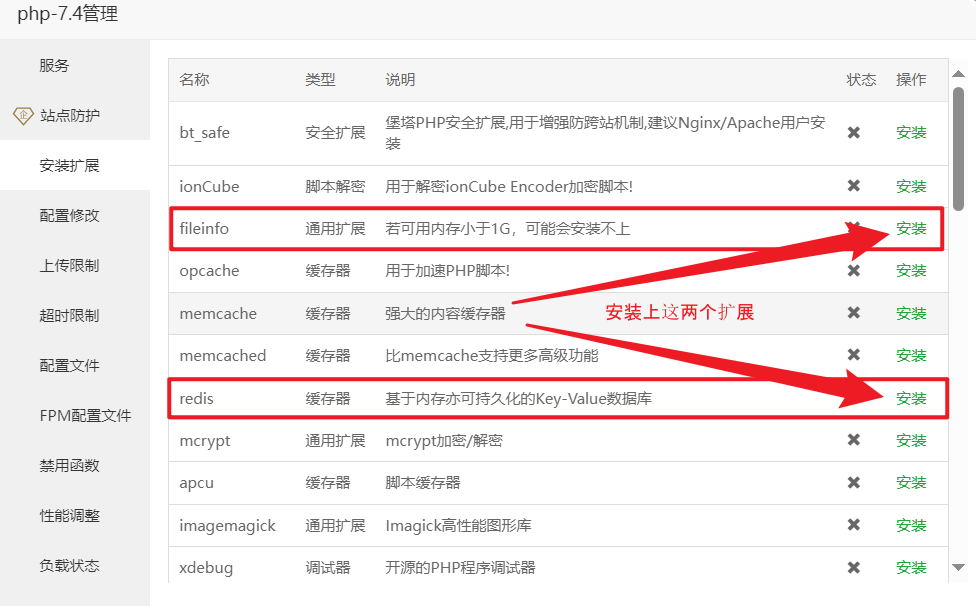
Task: Select the memcached name cell
Action: click(x=223, y=355)
